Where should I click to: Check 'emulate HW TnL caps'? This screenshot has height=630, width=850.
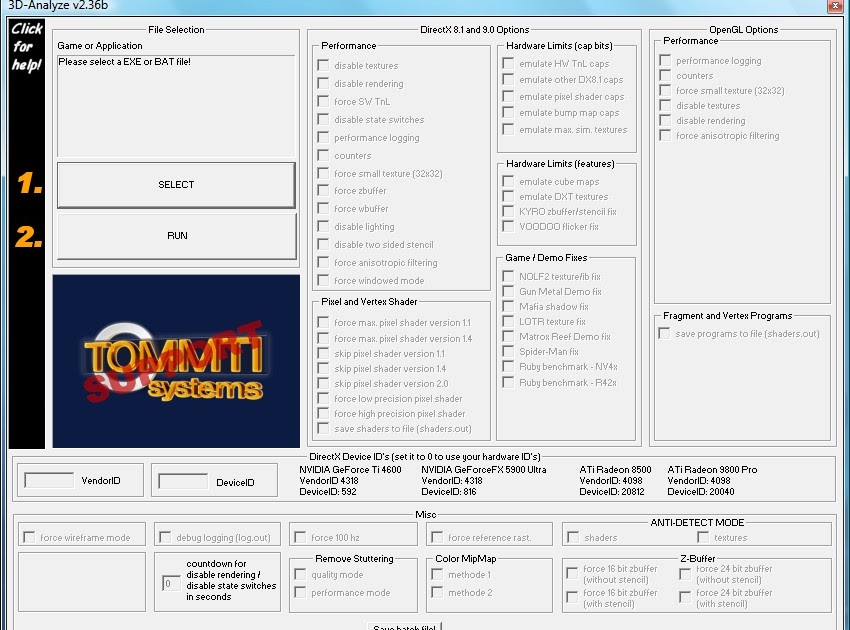[508, 63]
